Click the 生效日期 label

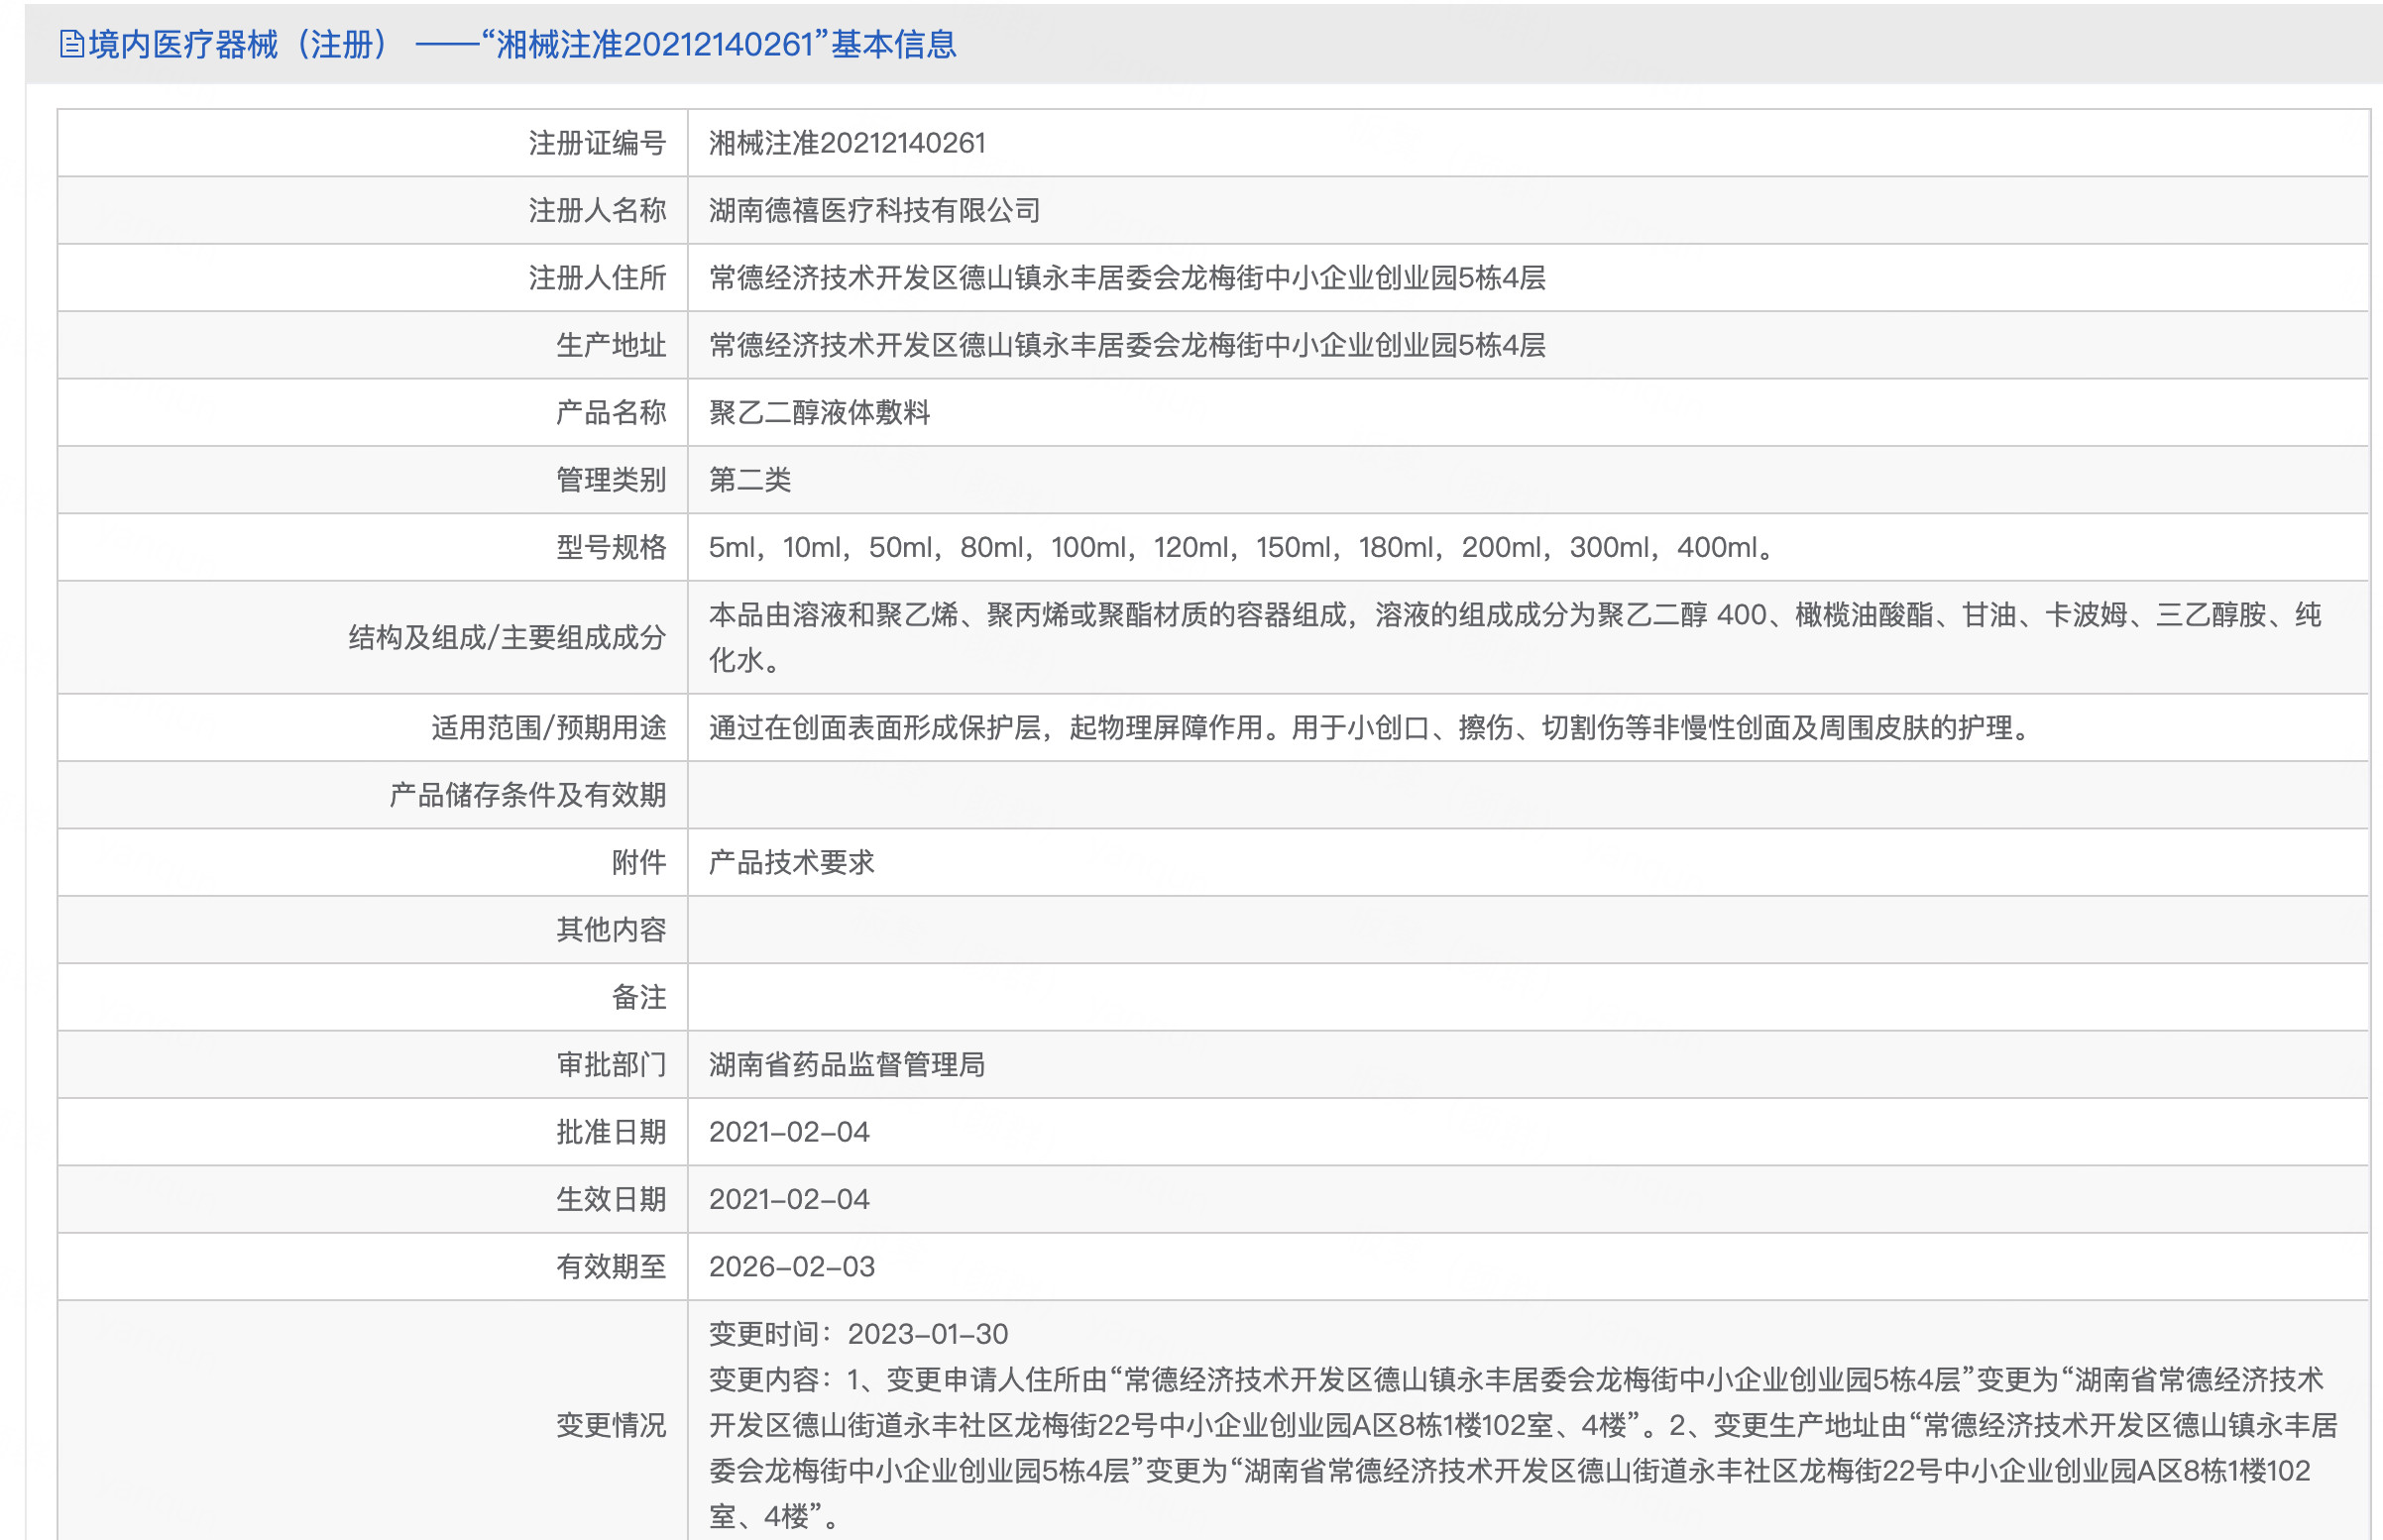click(611, 1199)
